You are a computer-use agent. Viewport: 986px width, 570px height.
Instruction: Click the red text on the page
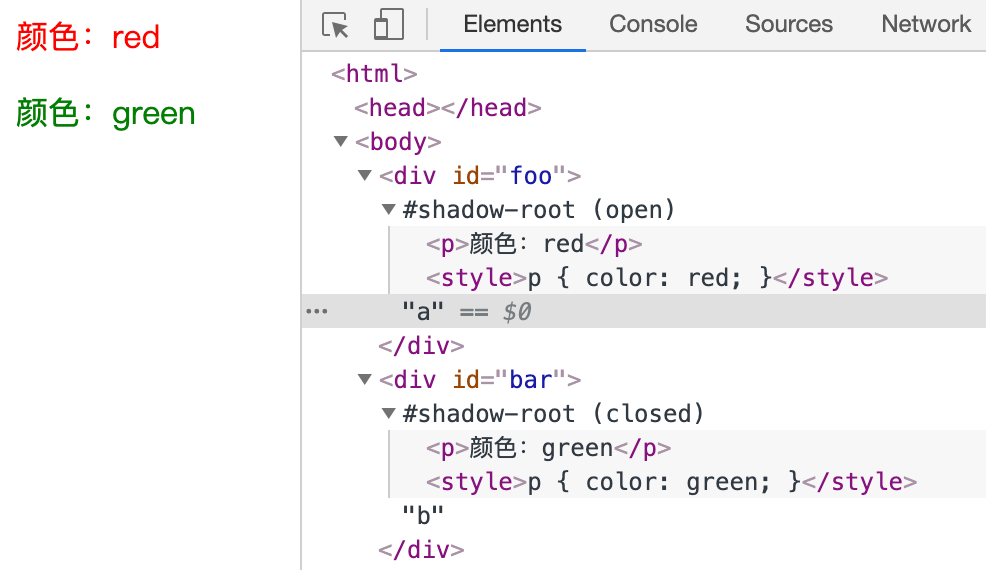[88, 38]
